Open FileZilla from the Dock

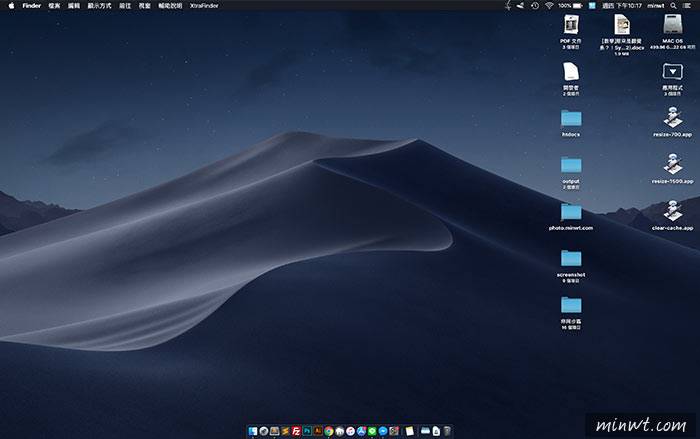coord(296,431)
